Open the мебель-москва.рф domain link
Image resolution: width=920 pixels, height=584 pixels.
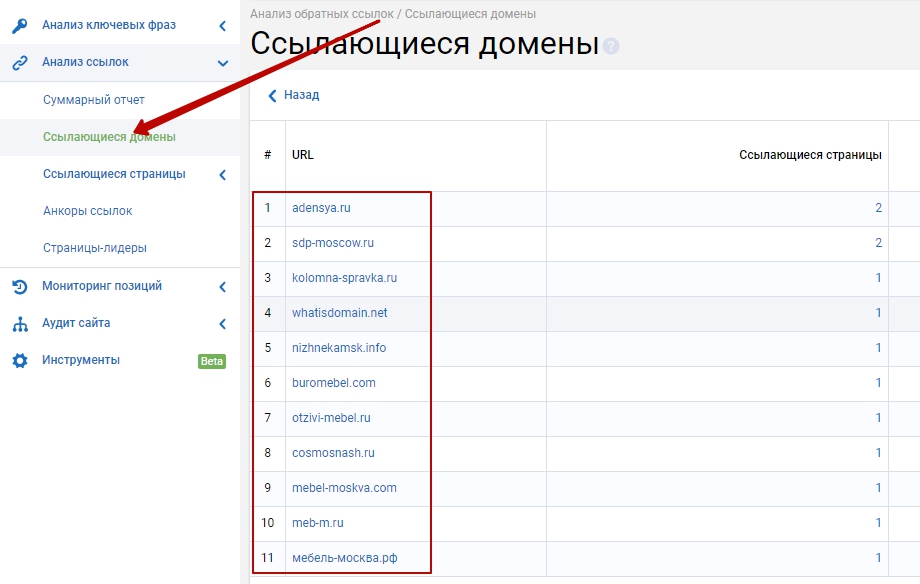(344, 558)
